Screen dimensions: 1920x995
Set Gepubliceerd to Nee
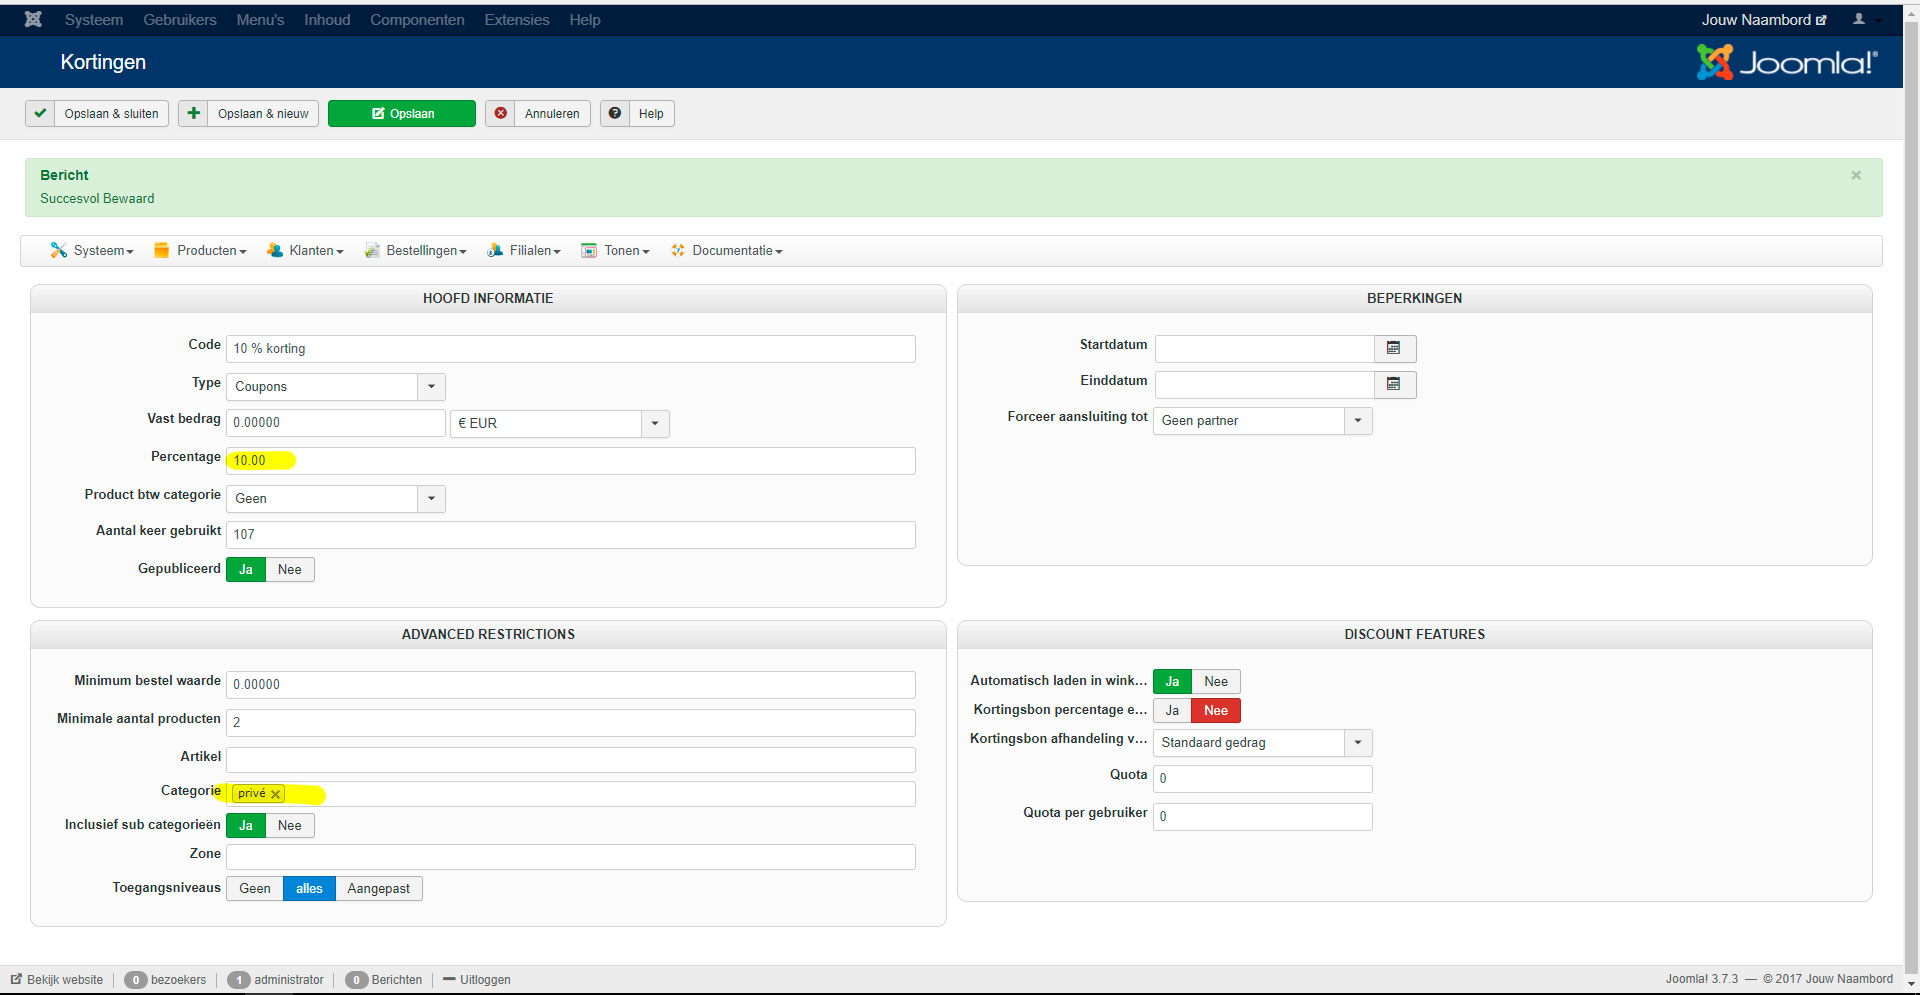pyautogui.click(x=290, y=569)
